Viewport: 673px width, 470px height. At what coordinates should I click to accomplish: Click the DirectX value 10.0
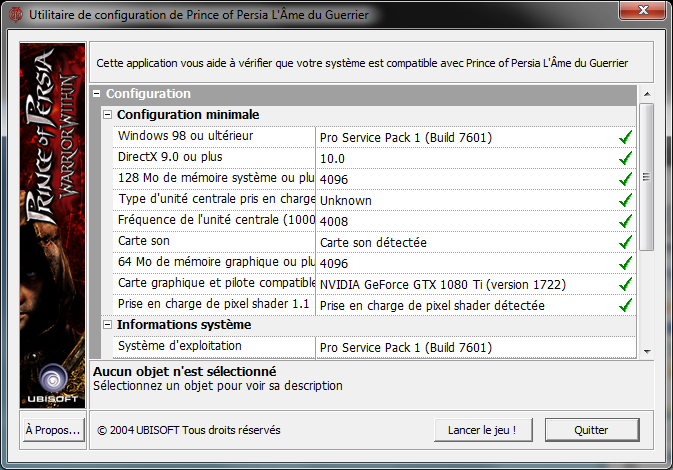(x=332, y=159)
